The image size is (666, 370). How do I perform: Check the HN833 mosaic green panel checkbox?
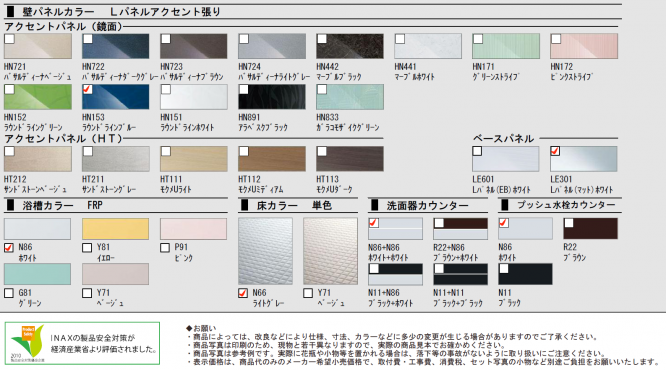[322, 89]
